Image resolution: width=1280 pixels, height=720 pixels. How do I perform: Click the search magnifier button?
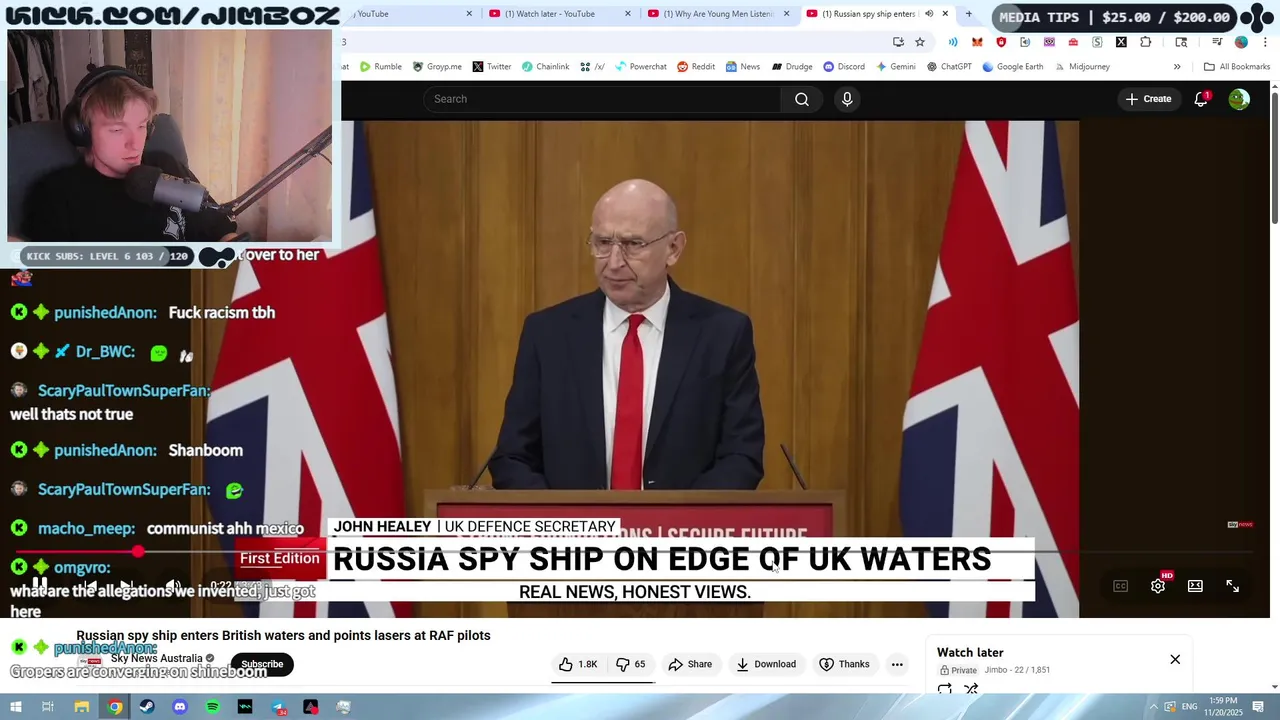point(802,99)
